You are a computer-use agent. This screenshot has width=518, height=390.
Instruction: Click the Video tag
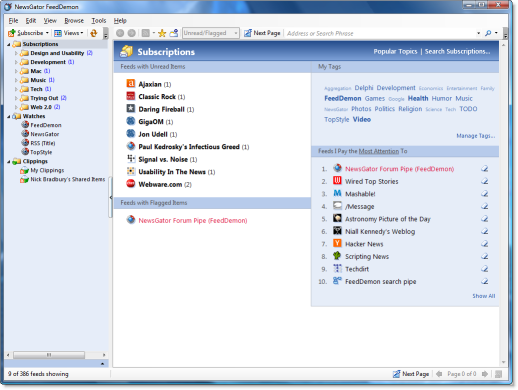coord(362,119)
